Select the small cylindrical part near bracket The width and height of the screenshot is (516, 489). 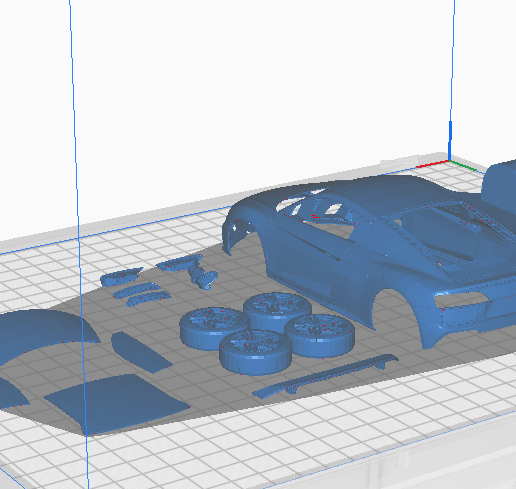point(203,278)
